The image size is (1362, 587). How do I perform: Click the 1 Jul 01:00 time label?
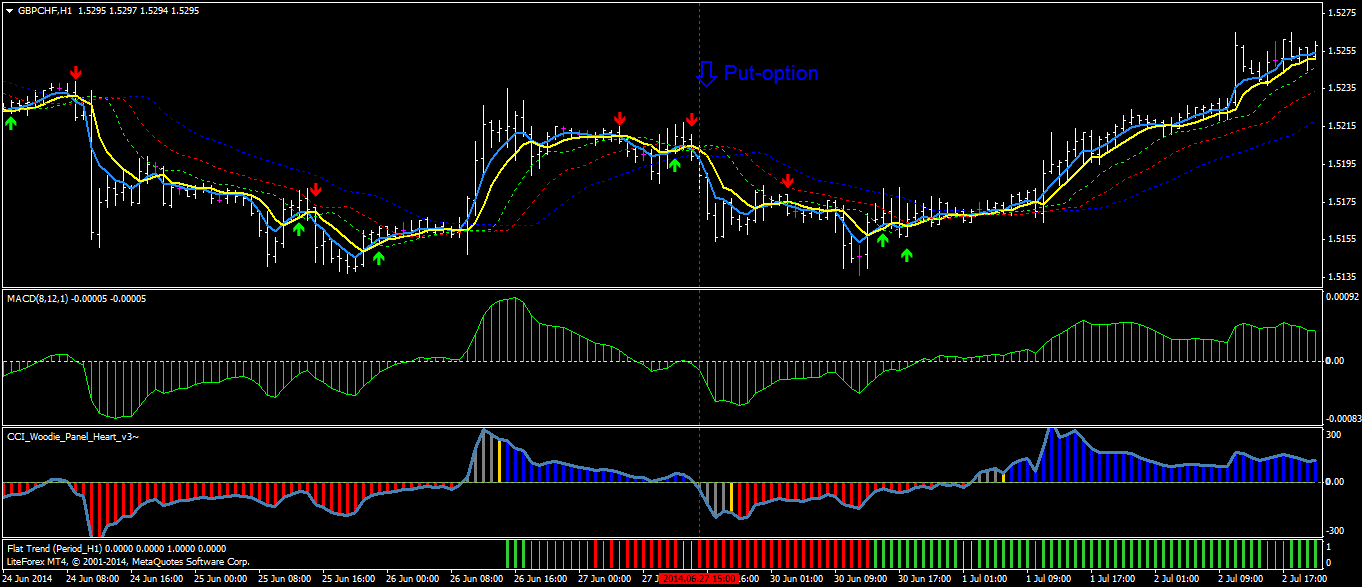[985, 578]
